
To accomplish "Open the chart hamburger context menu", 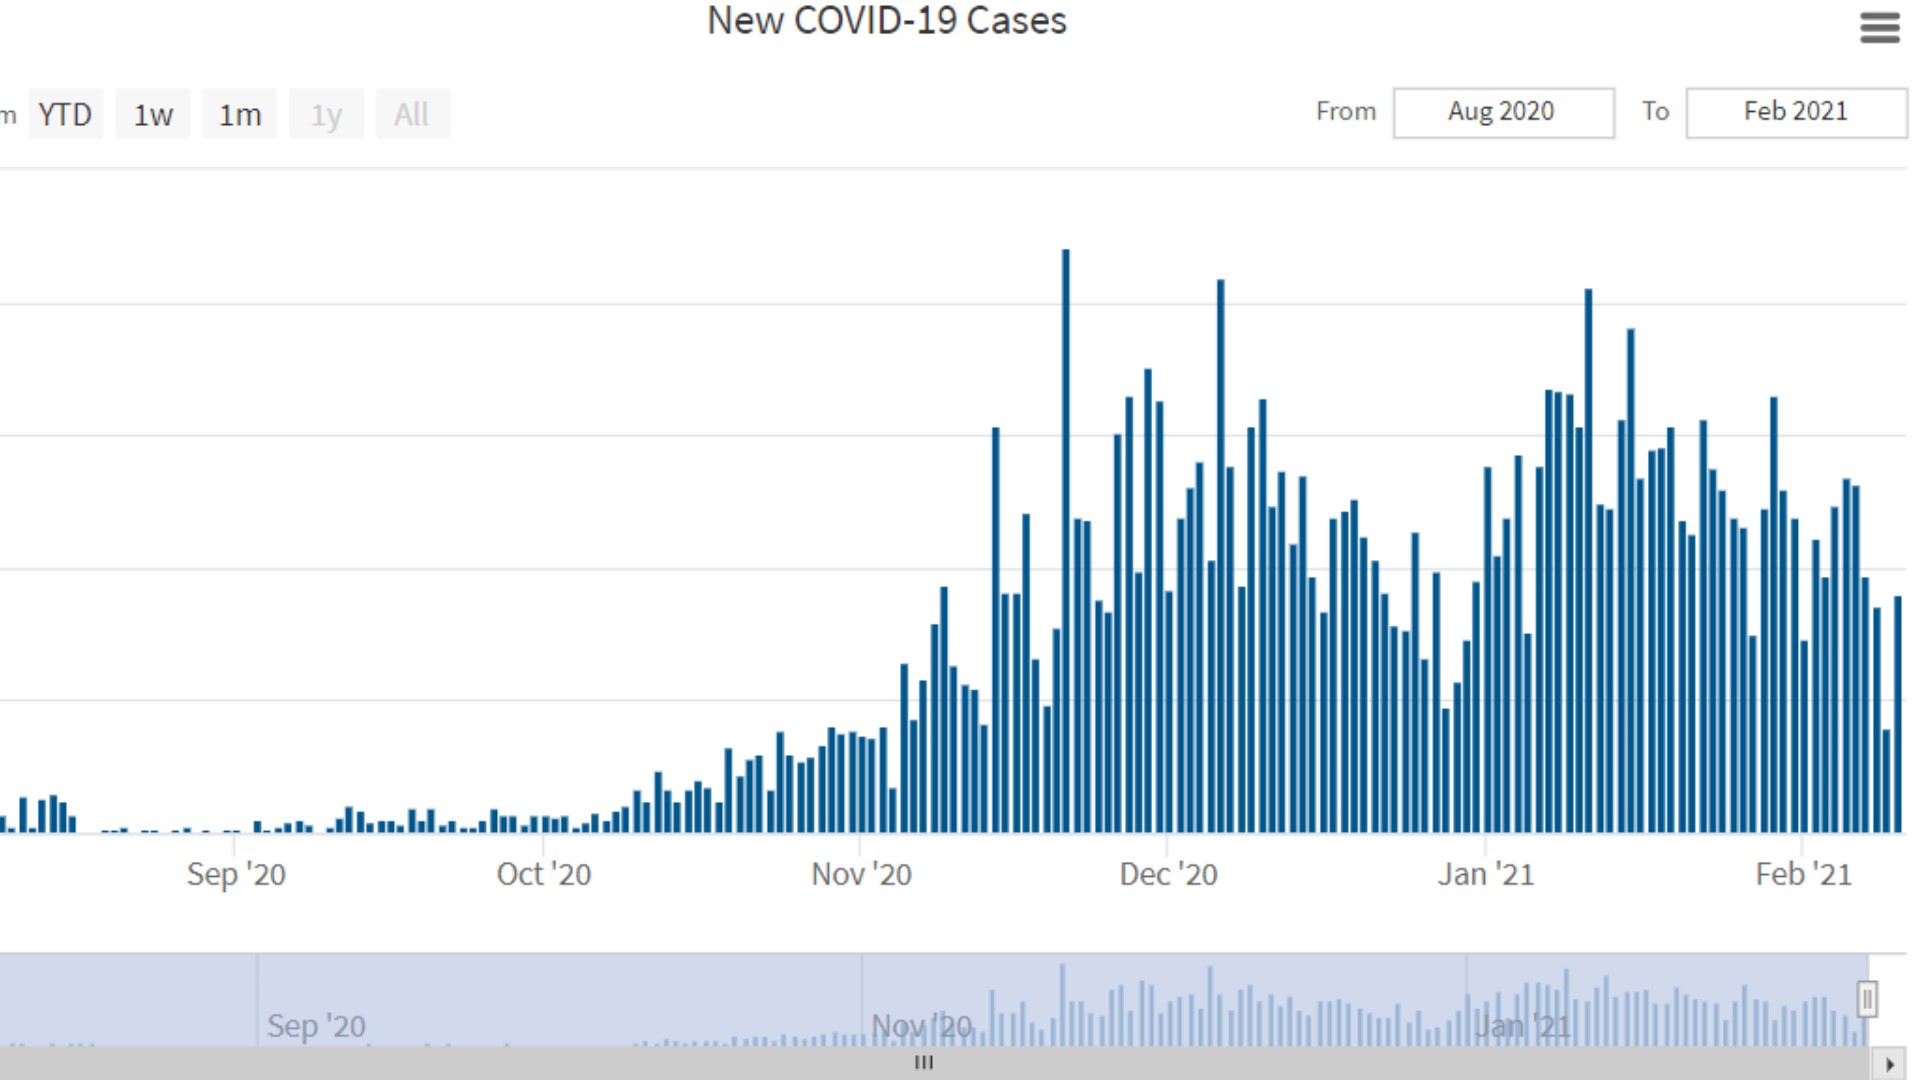I will pyautogui.click(x=1879, y=27).
